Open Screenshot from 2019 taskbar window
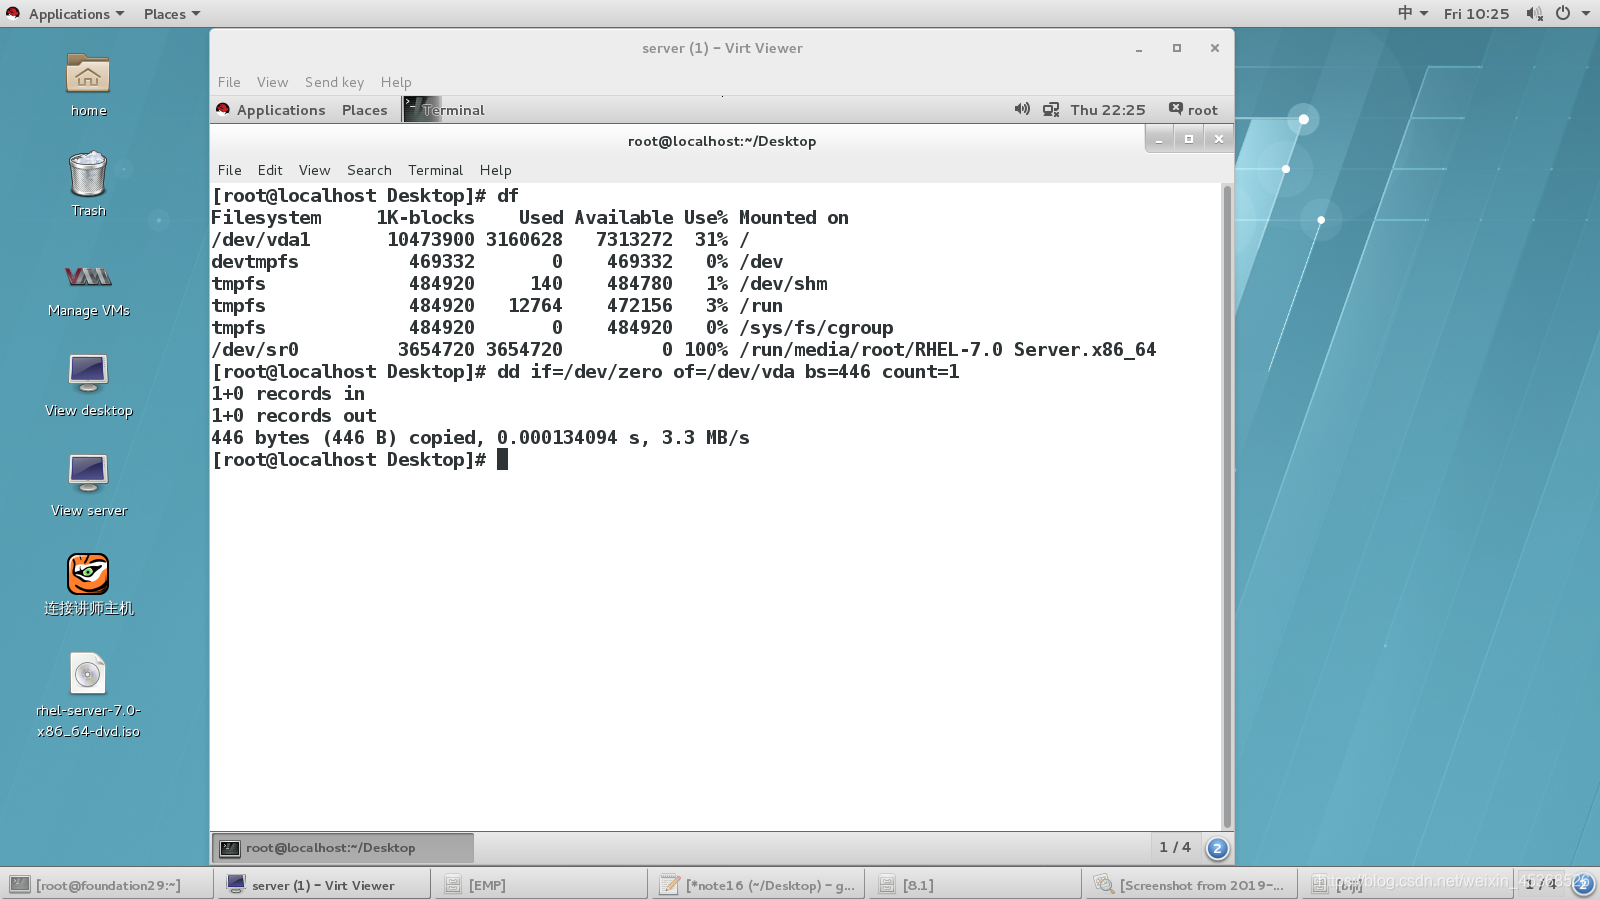The width and height of the screenshot is (1600, 900). point(1192,885)
